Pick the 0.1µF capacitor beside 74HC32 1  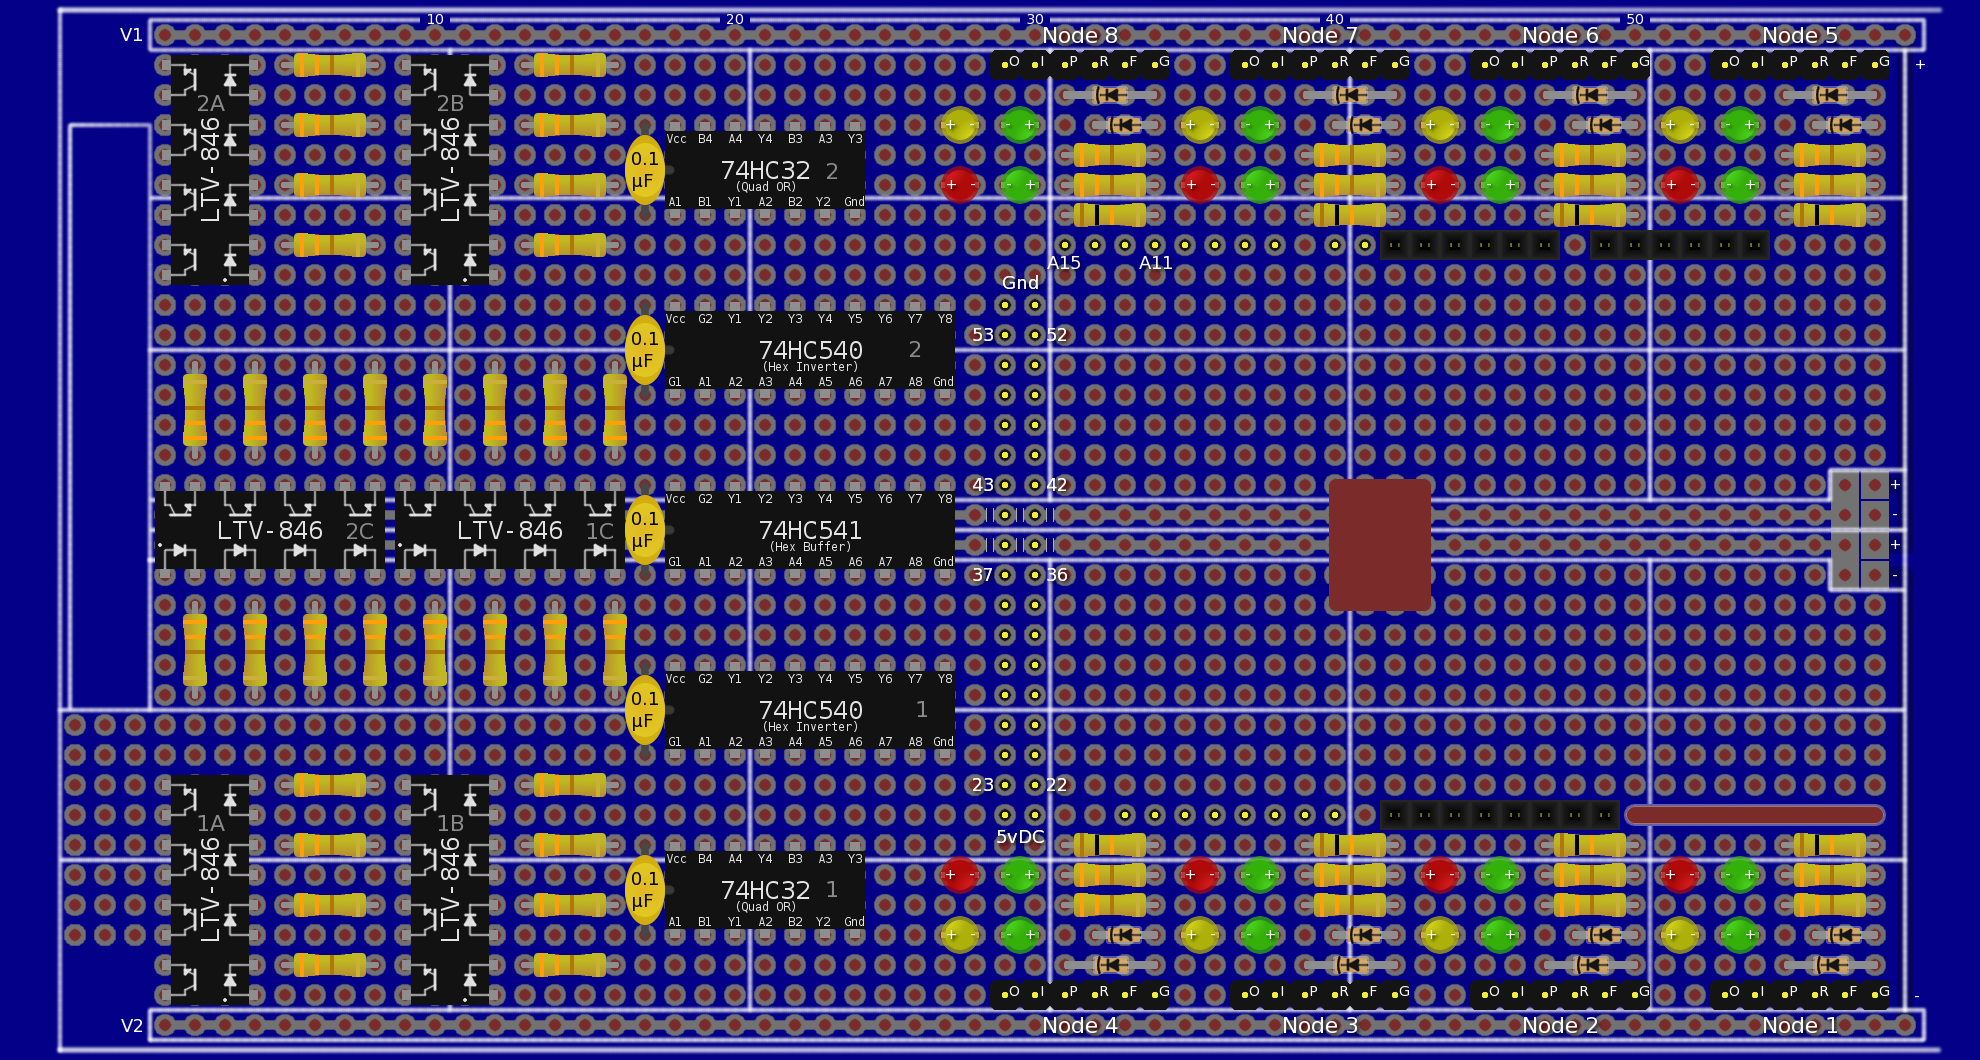(645, 890)
